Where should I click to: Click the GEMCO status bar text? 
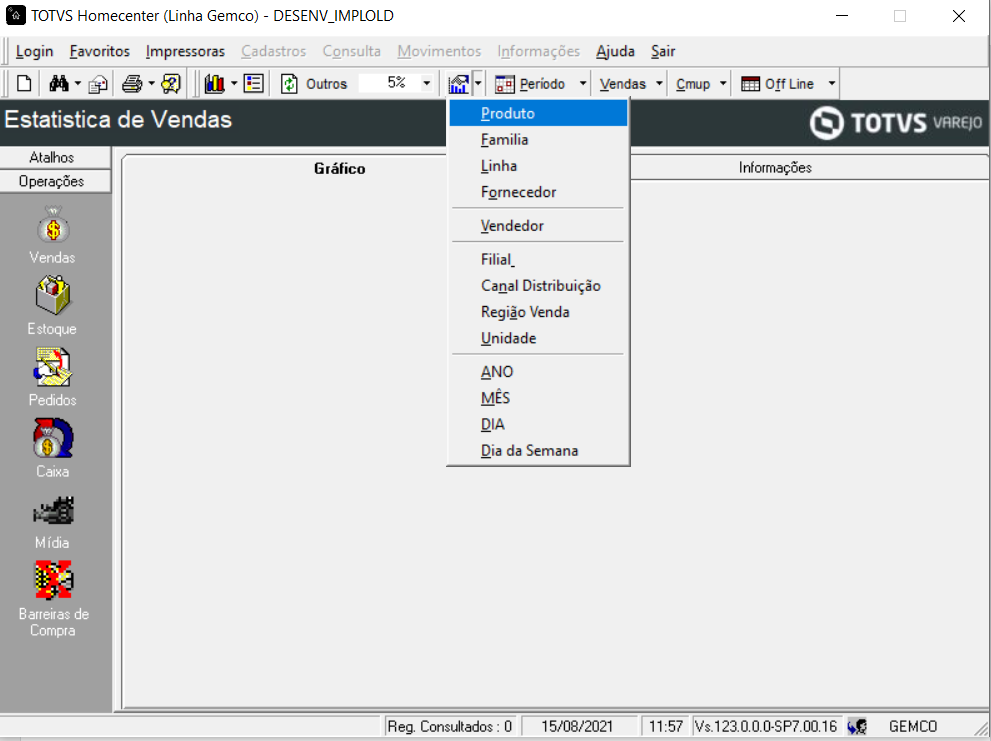point(913,726)
